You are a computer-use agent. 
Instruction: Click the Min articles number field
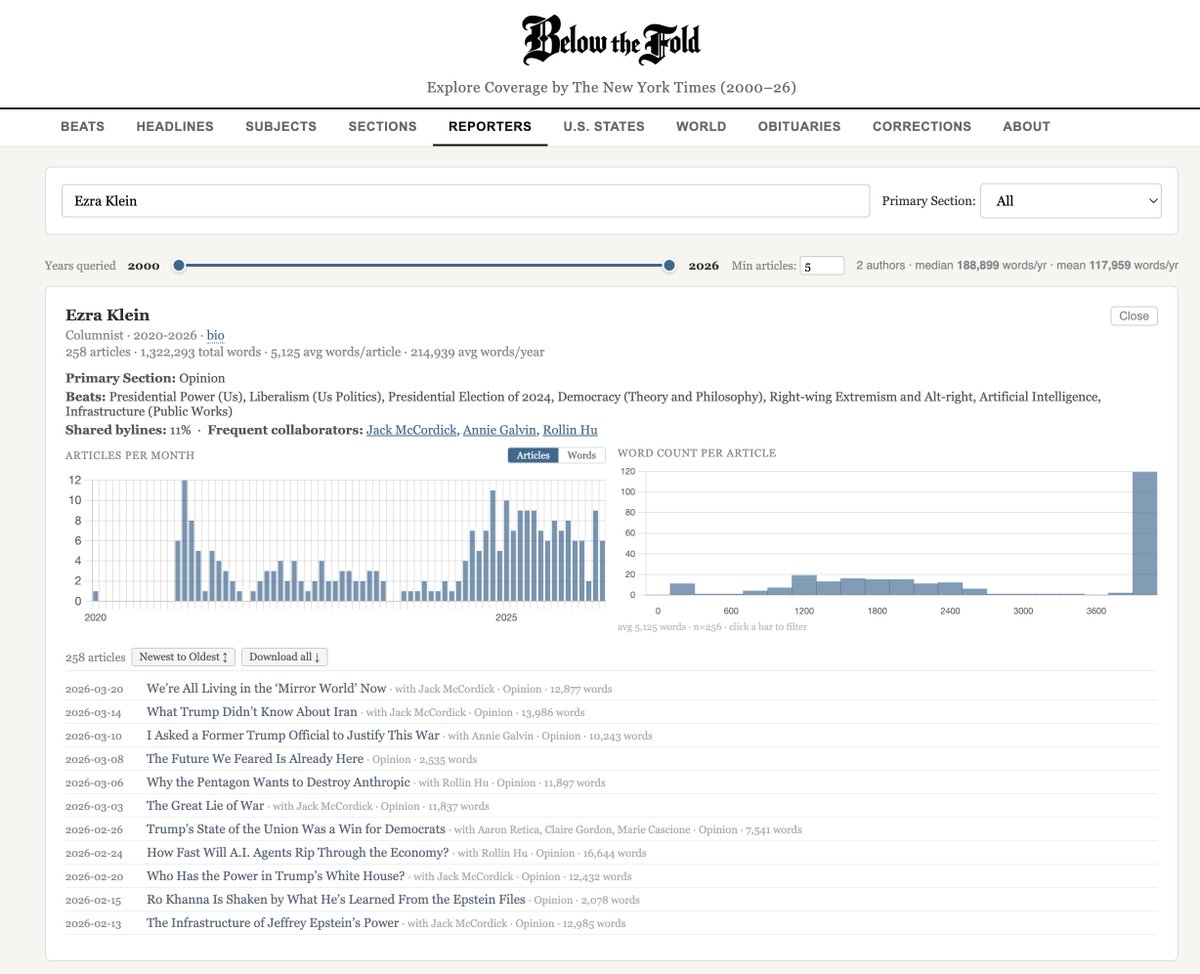tap(822, 266)
